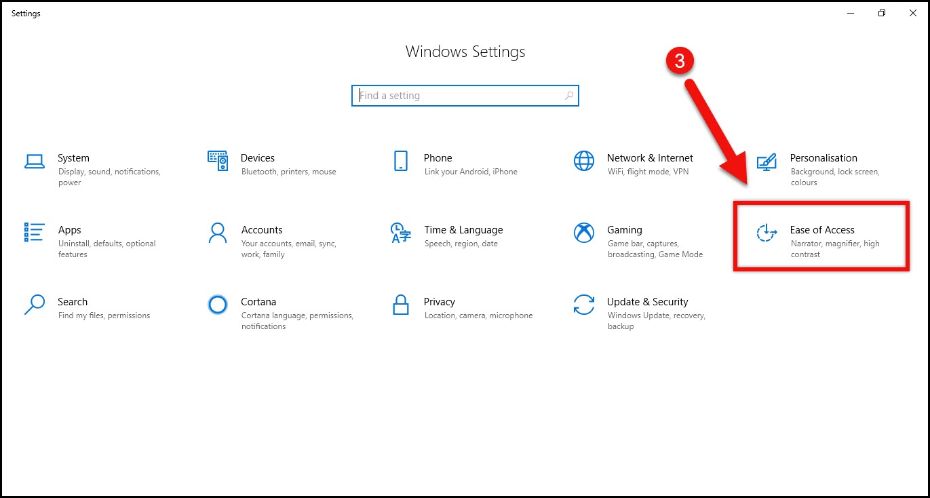
Task: Go to Ease of Access title
Action: click(x=822, y=230)
